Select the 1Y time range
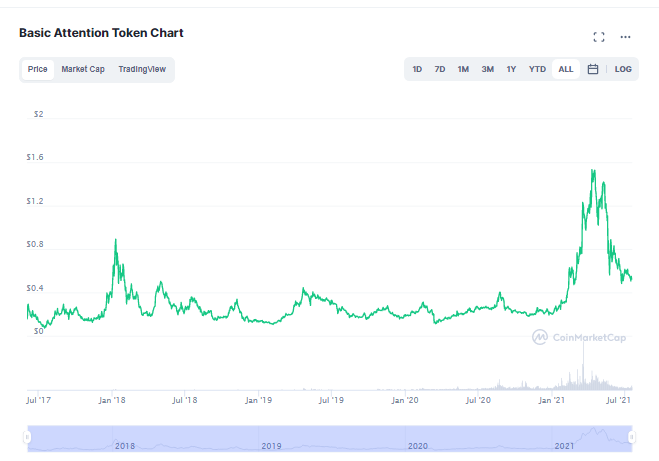The width and height of the screenshot is (659, 461). (511, 69)
